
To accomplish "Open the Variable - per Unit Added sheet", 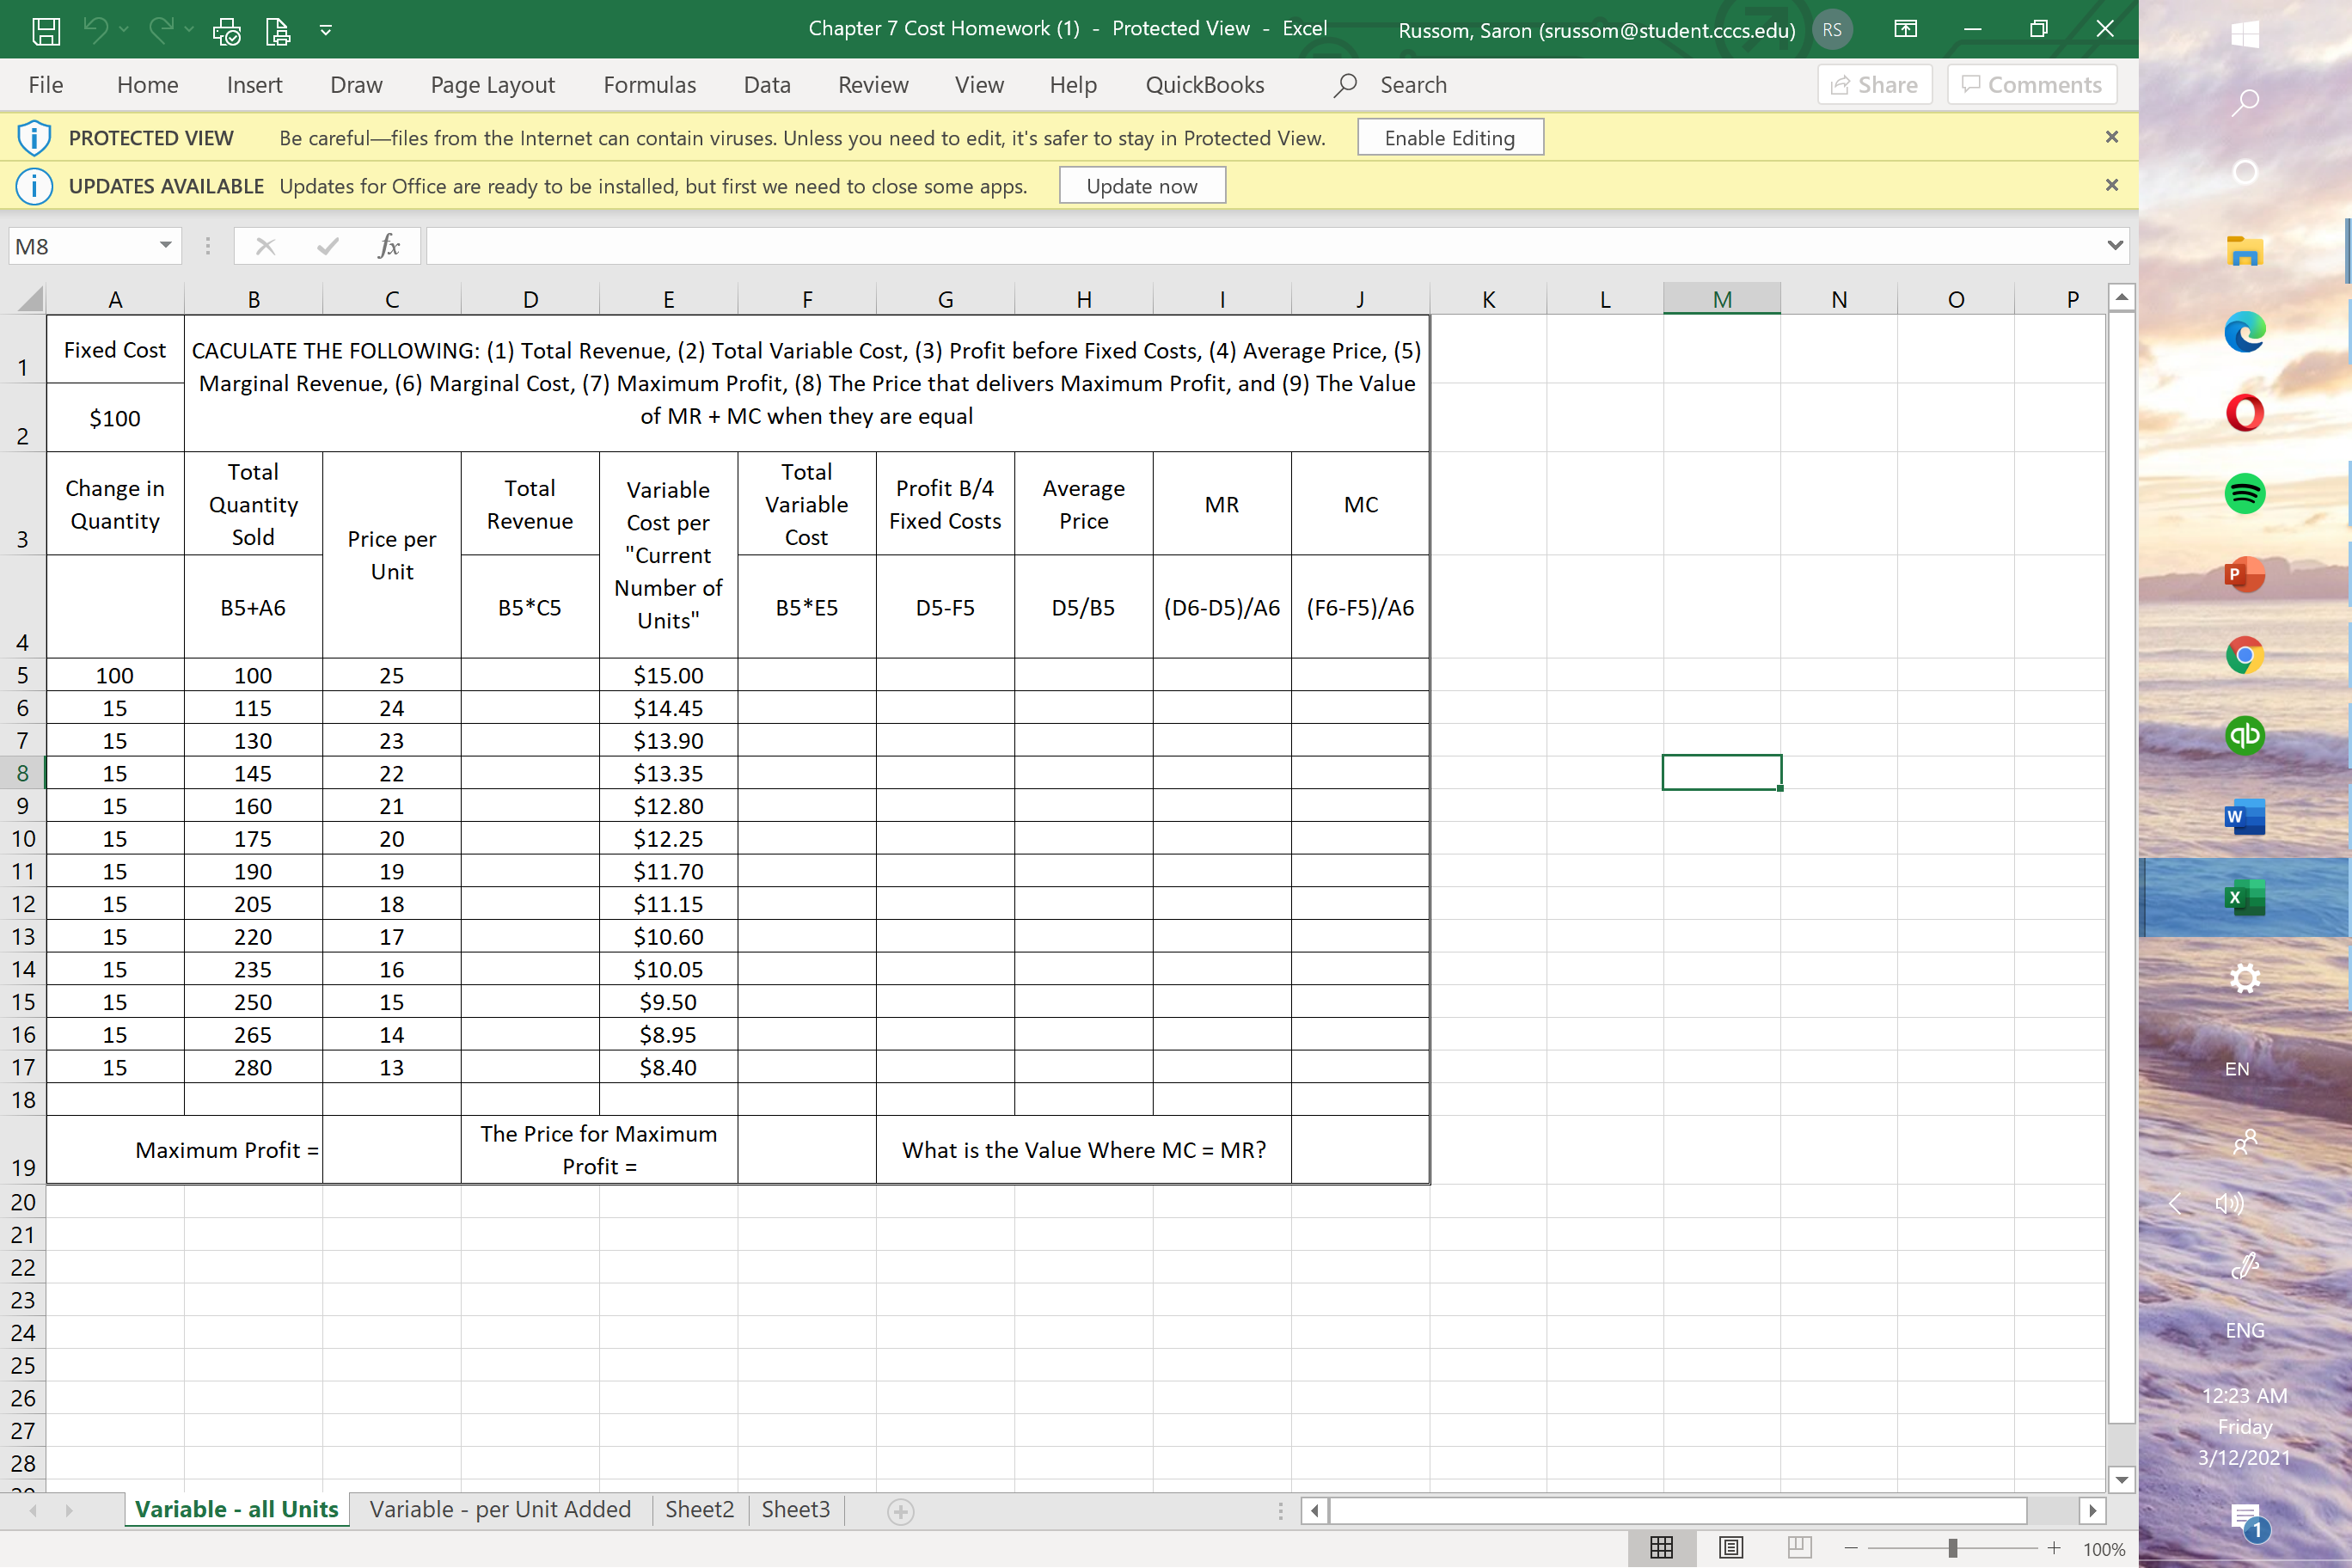I will click(x=500, y=1509).
